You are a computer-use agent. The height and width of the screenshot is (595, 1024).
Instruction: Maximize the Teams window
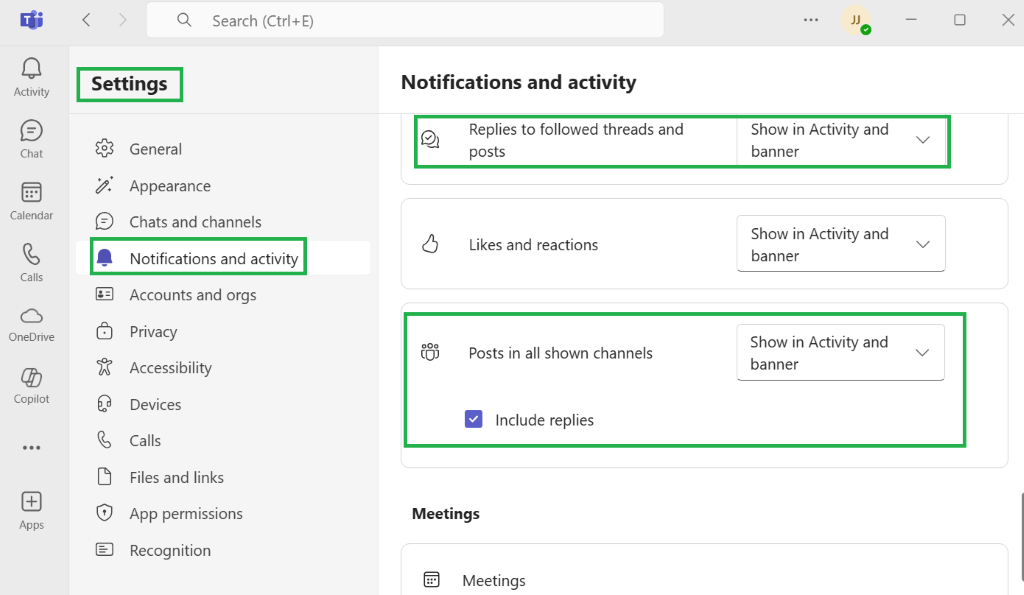[959, 20]
